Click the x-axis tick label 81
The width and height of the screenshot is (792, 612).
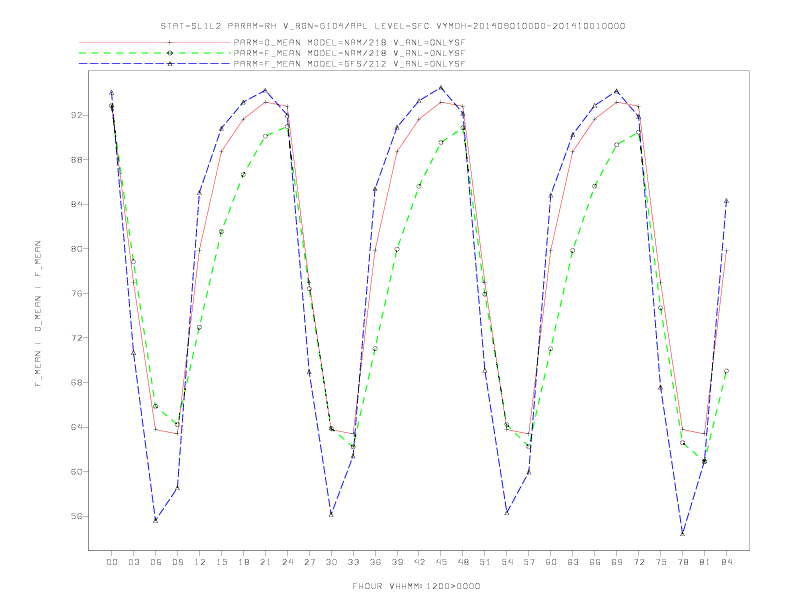[x=705, y=562]
